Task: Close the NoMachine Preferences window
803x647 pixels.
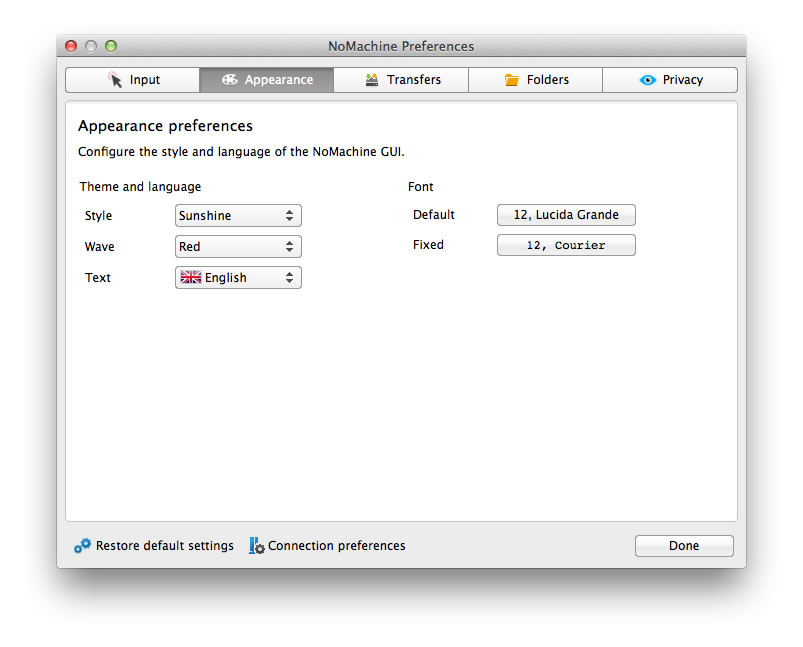Action: click(71, 46)
